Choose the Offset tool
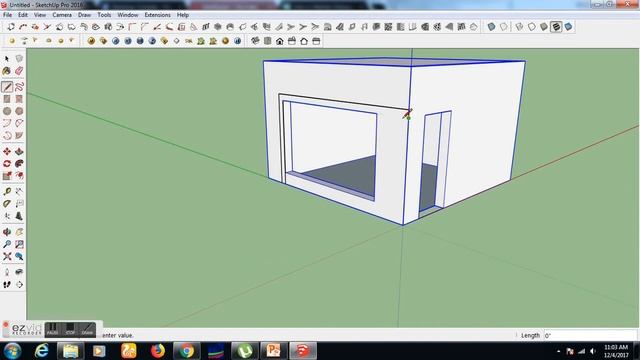The image size is (640, 360). (x=19, y=176)
